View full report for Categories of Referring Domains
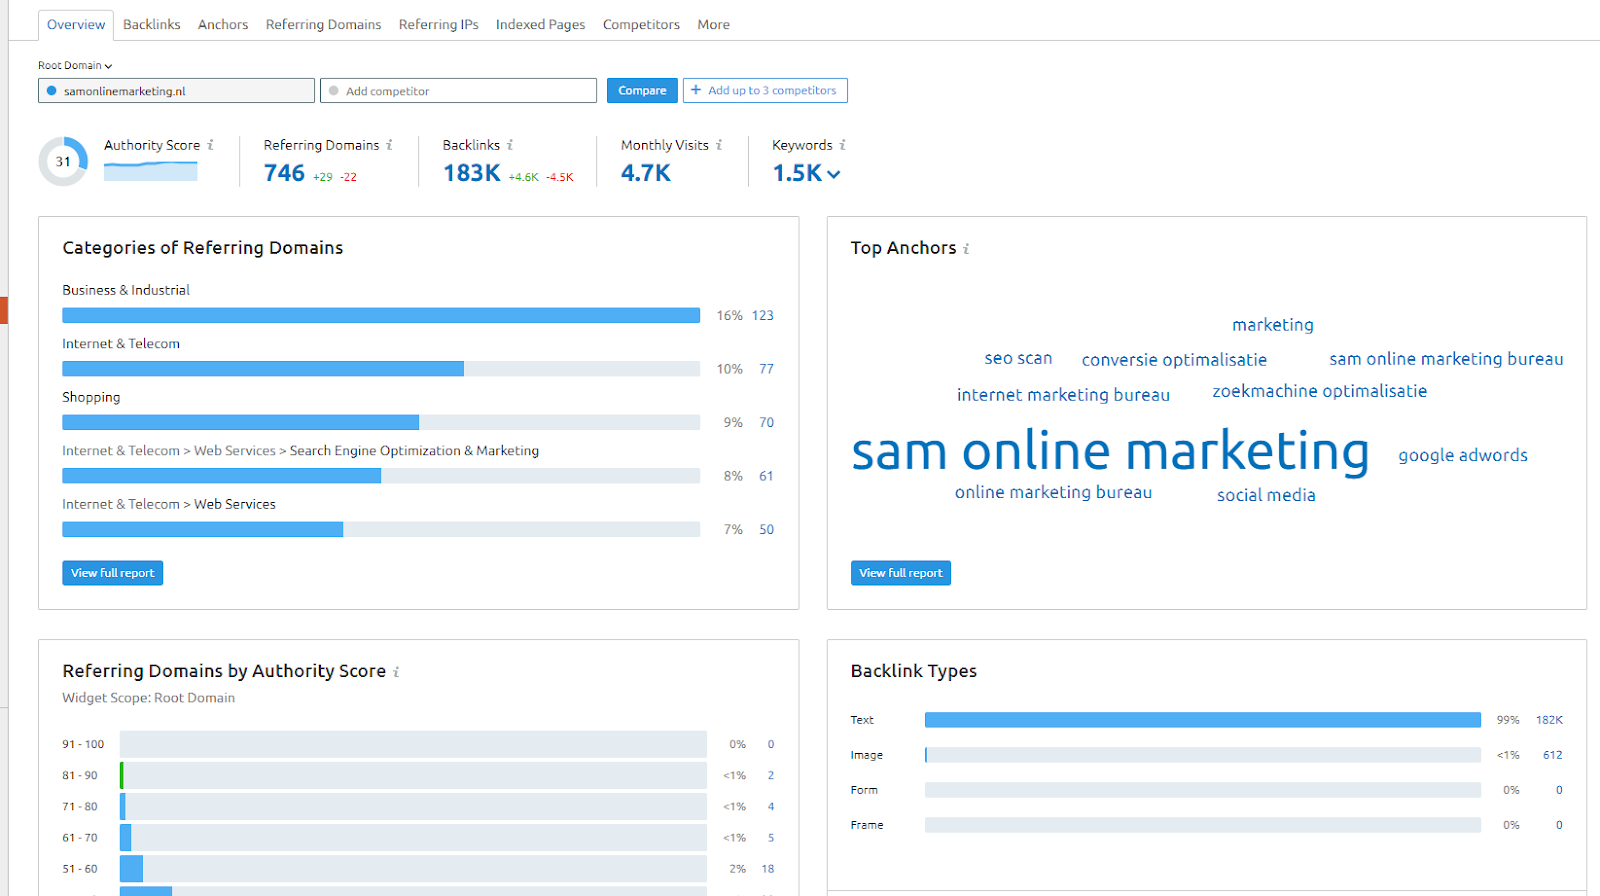The height and width of the screenshot is (896, 1600). [x=113, y=573]
